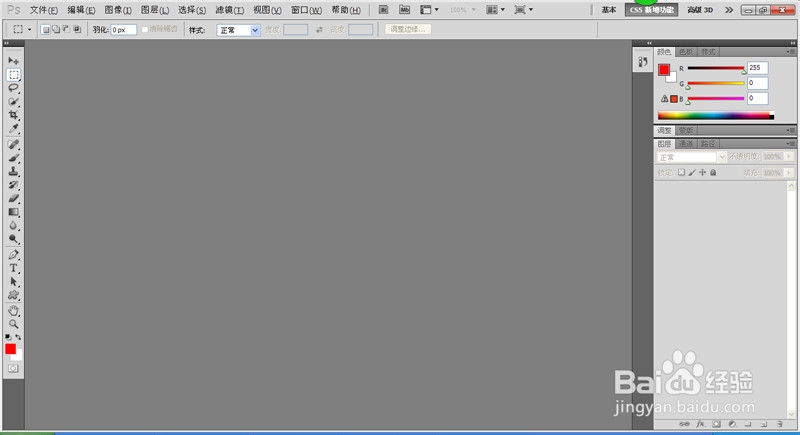Select the Zoom tool

[13, 324]
